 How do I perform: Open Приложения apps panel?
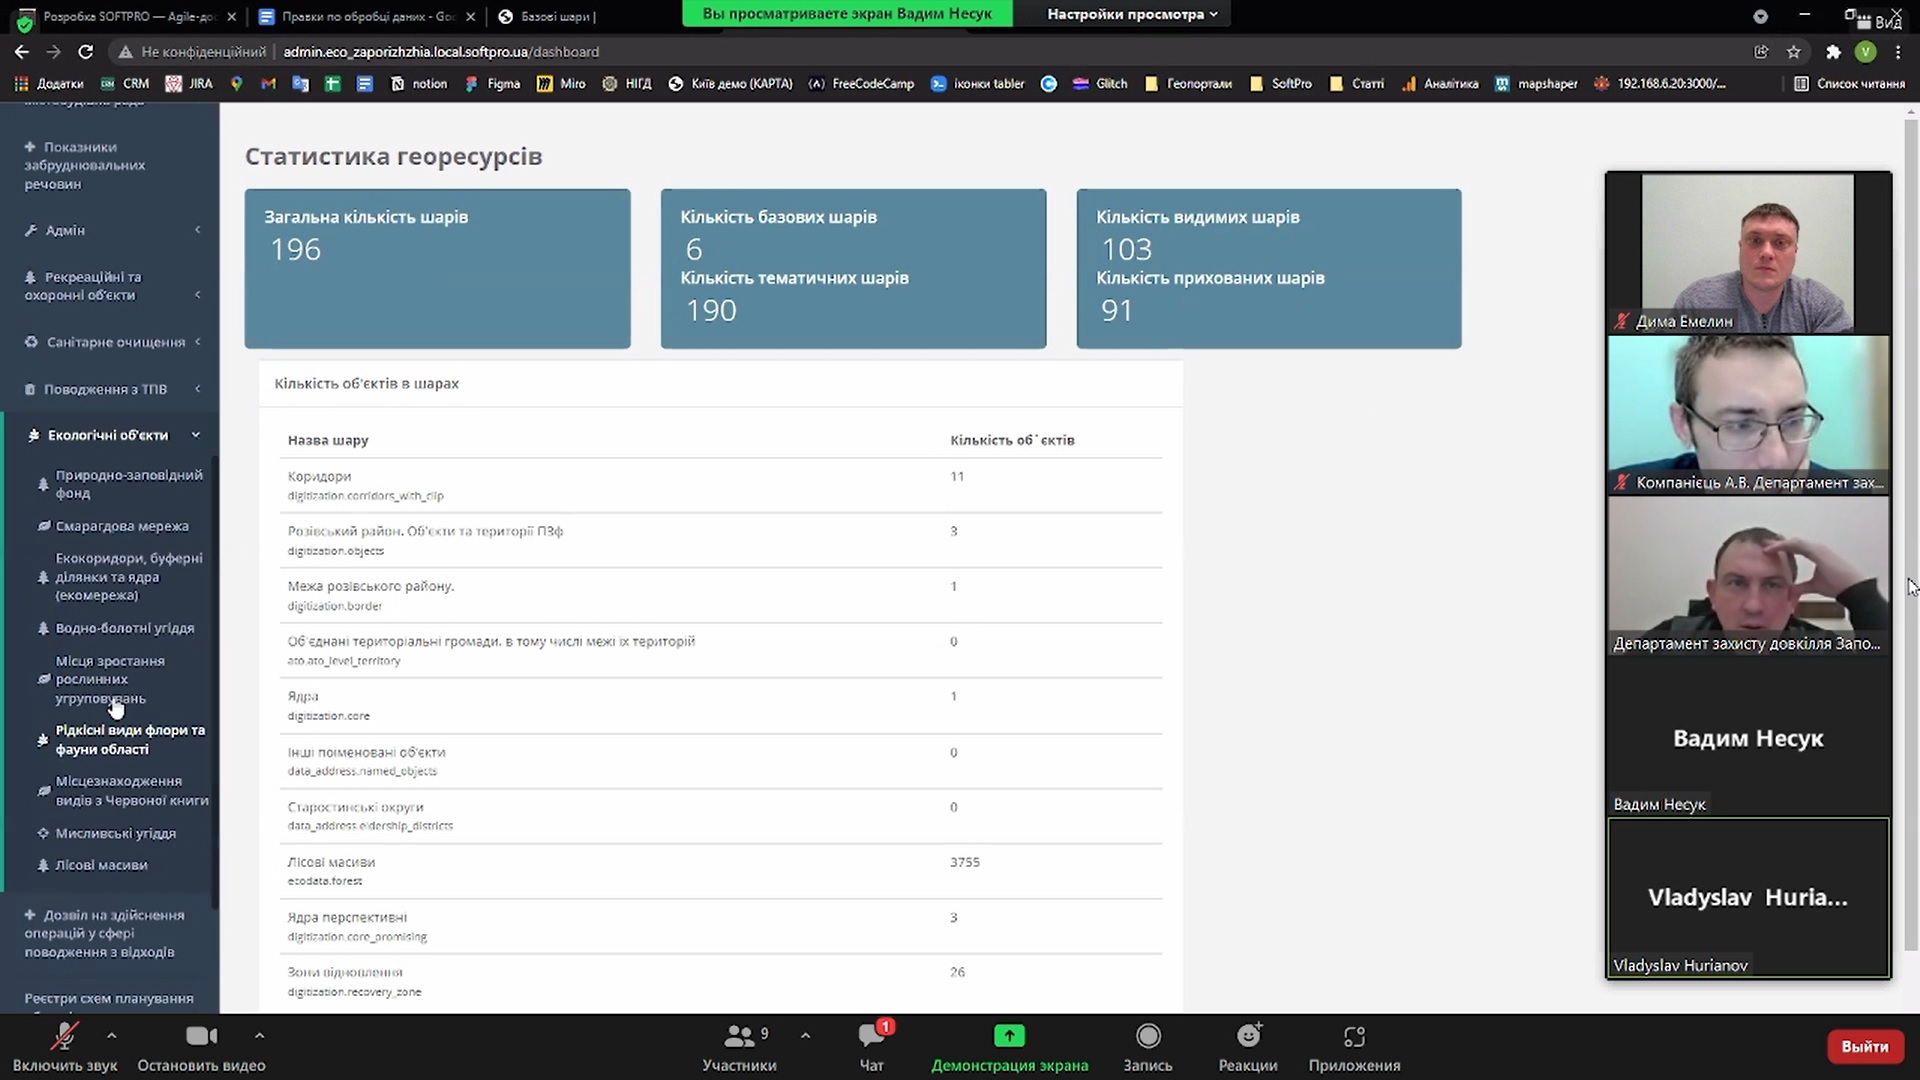click(x=1354, y=1047)
